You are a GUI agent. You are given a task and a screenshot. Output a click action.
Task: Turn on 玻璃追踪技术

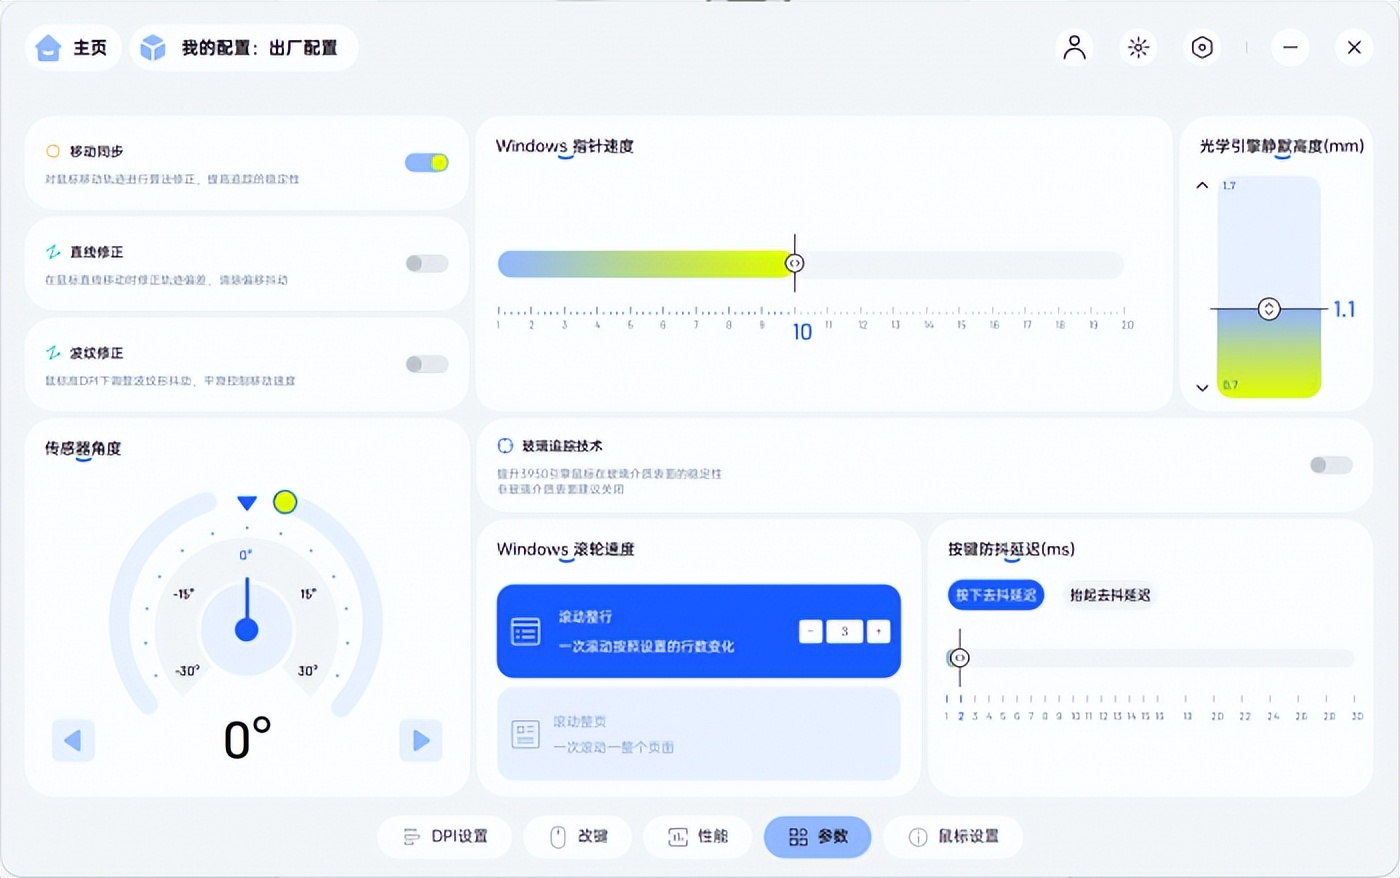[x=1330, y=465]
